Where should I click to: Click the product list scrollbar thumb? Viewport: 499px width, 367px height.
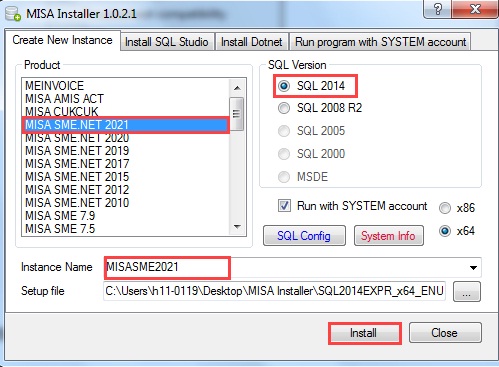pyautogui.click(x=237, y=114)
